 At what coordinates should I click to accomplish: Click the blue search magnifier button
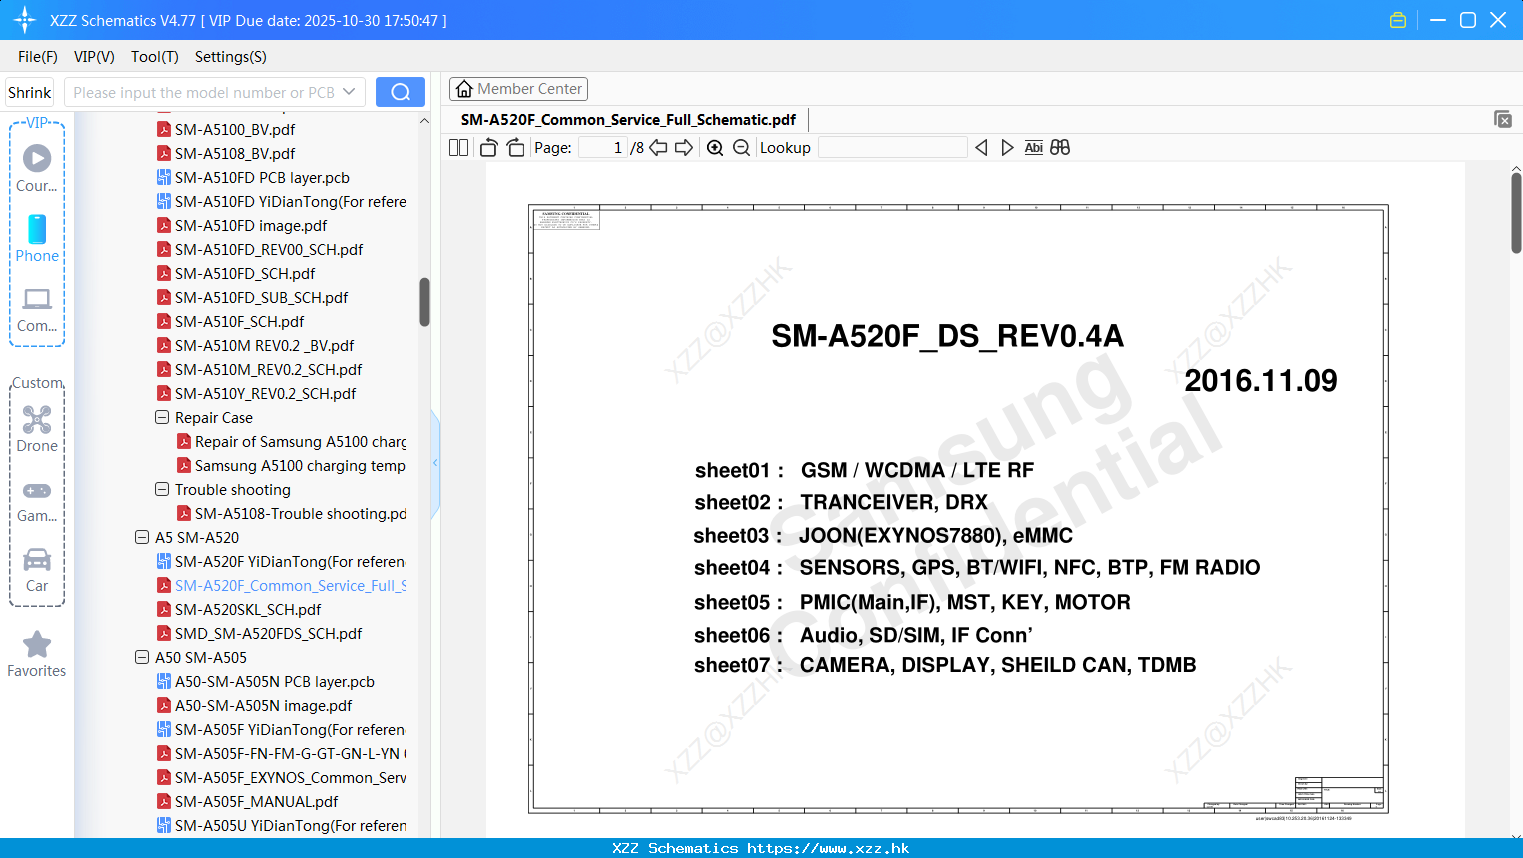400,92
